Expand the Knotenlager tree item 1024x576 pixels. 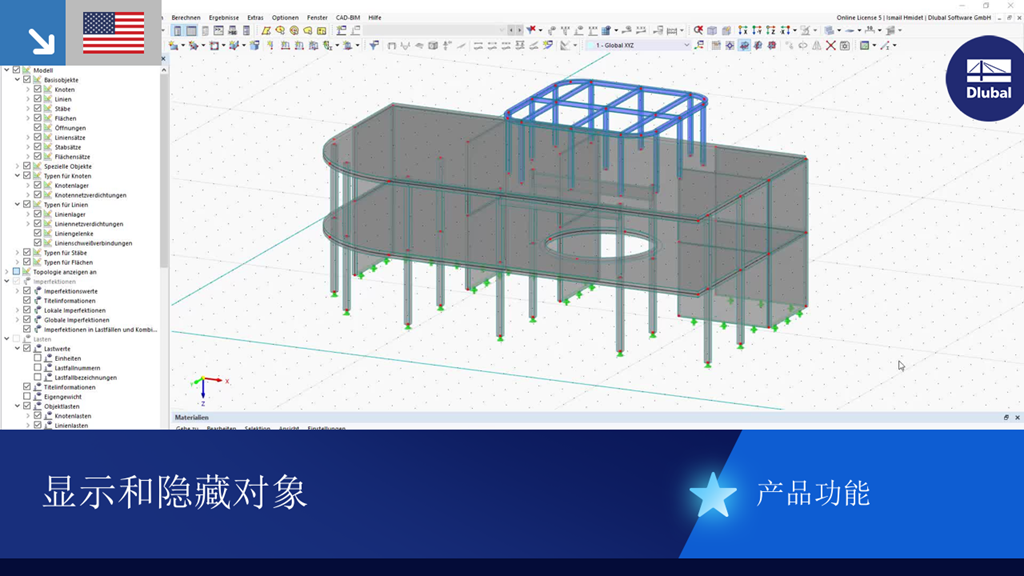pyautogui.click(x=28, y=185)
